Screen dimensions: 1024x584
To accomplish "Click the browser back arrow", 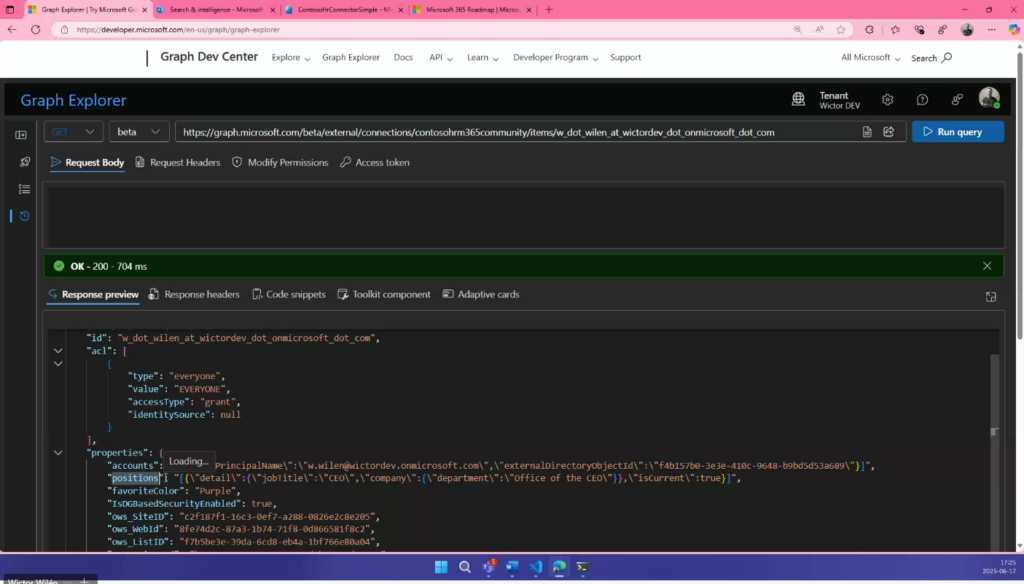I will coord(12,29).
